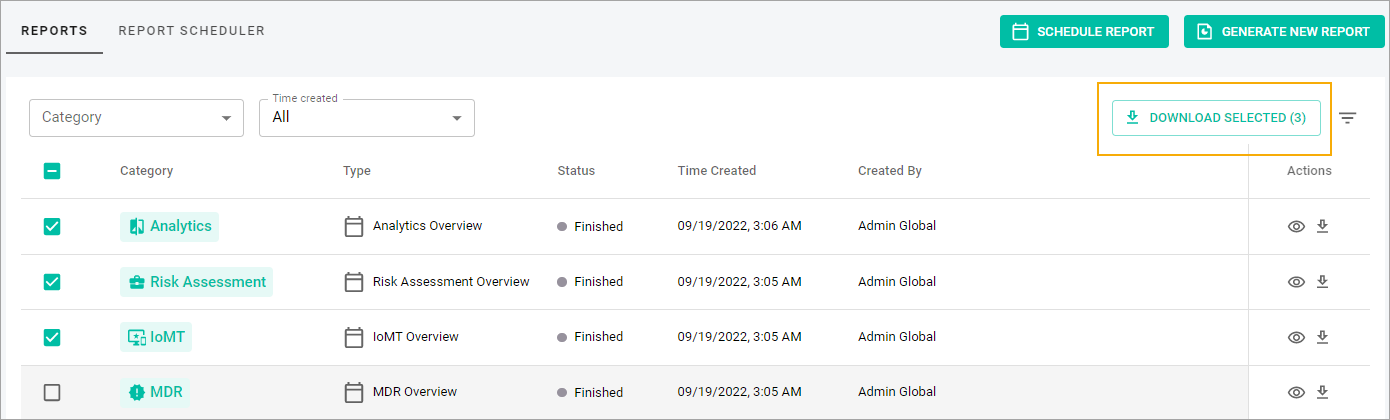This screenshot has width=1390, height=420.
Task: Uncheck the IoMT row checkbox
Action: (x=52, y=337)
